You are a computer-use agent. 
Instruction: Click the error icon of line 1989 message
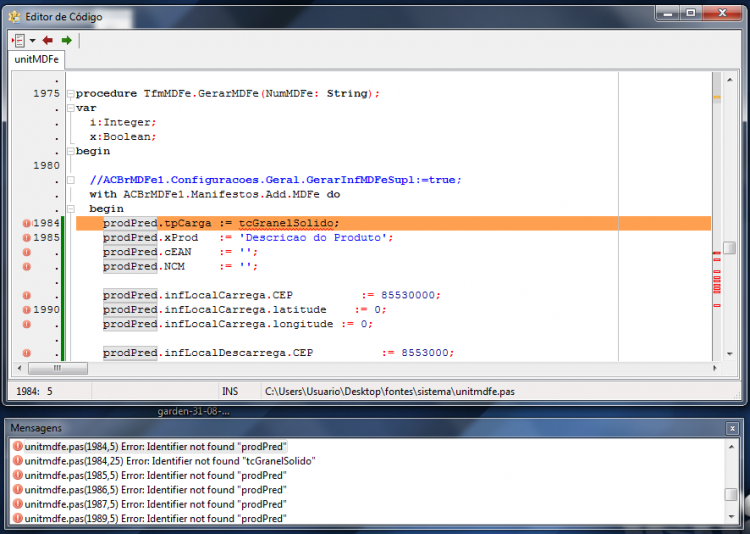(x=18, y=518)
